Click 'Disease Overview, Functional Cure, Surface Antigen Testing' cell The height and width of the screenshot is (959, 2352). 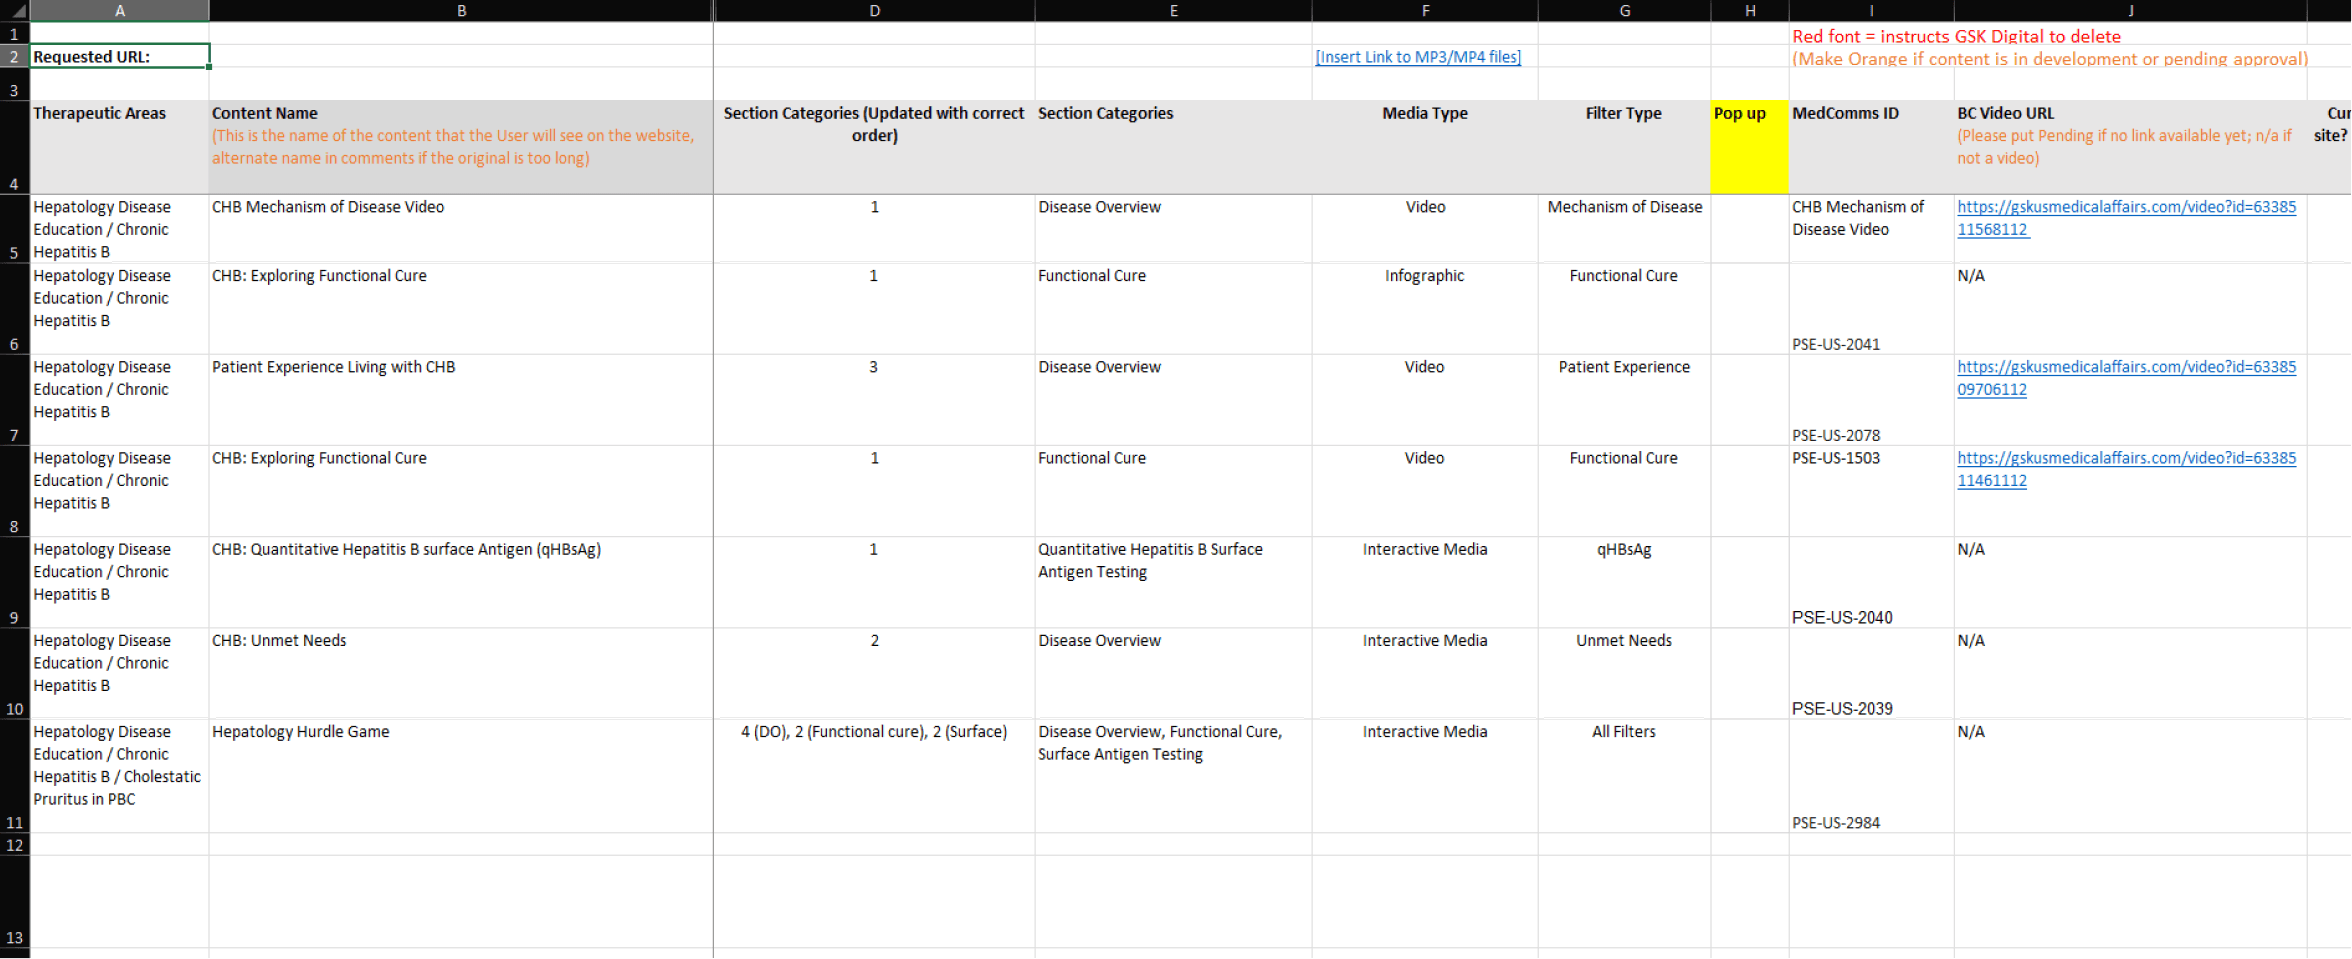[1173, 776]
